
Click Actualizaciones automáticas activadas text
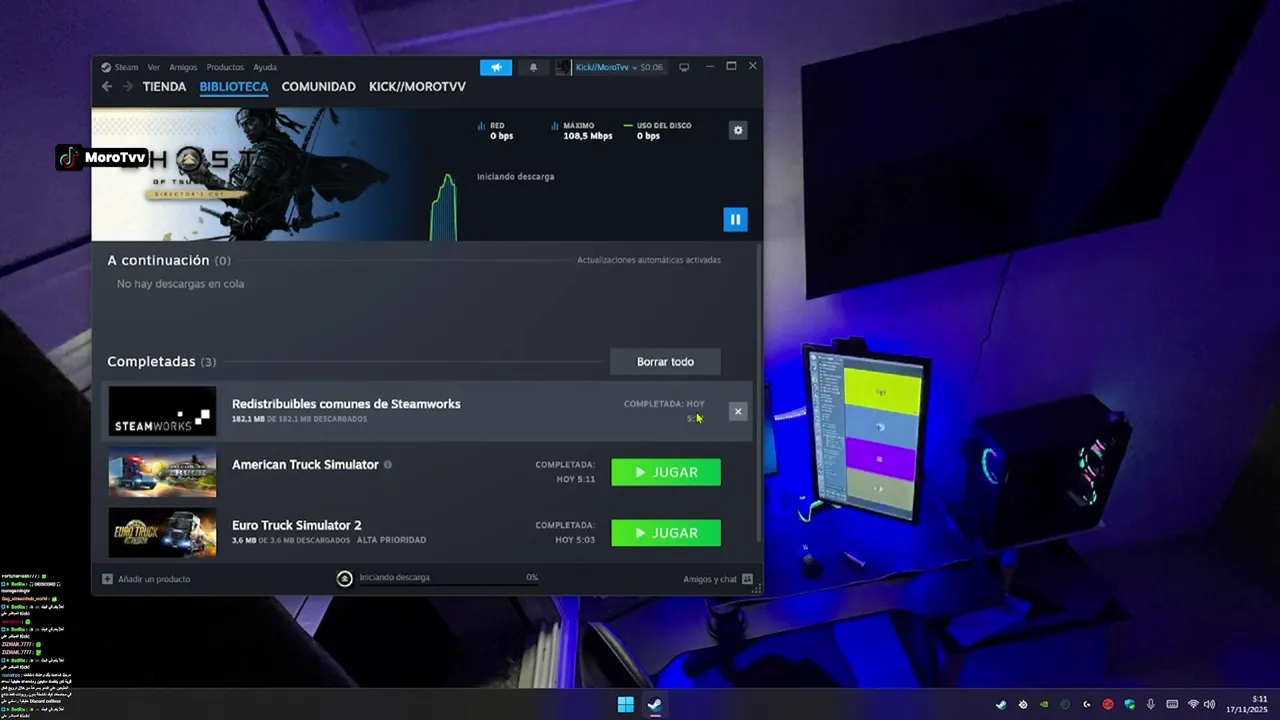(x=649, y=260)
